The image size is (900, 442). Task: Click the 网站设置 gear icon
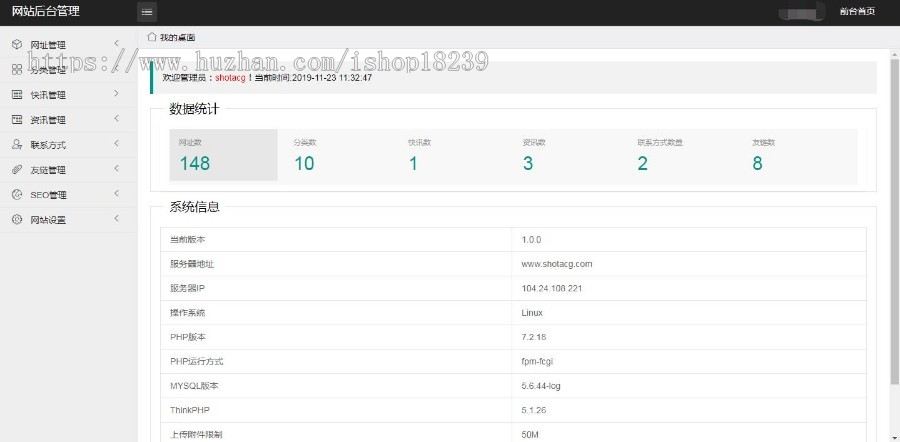[x=17, y=219]
